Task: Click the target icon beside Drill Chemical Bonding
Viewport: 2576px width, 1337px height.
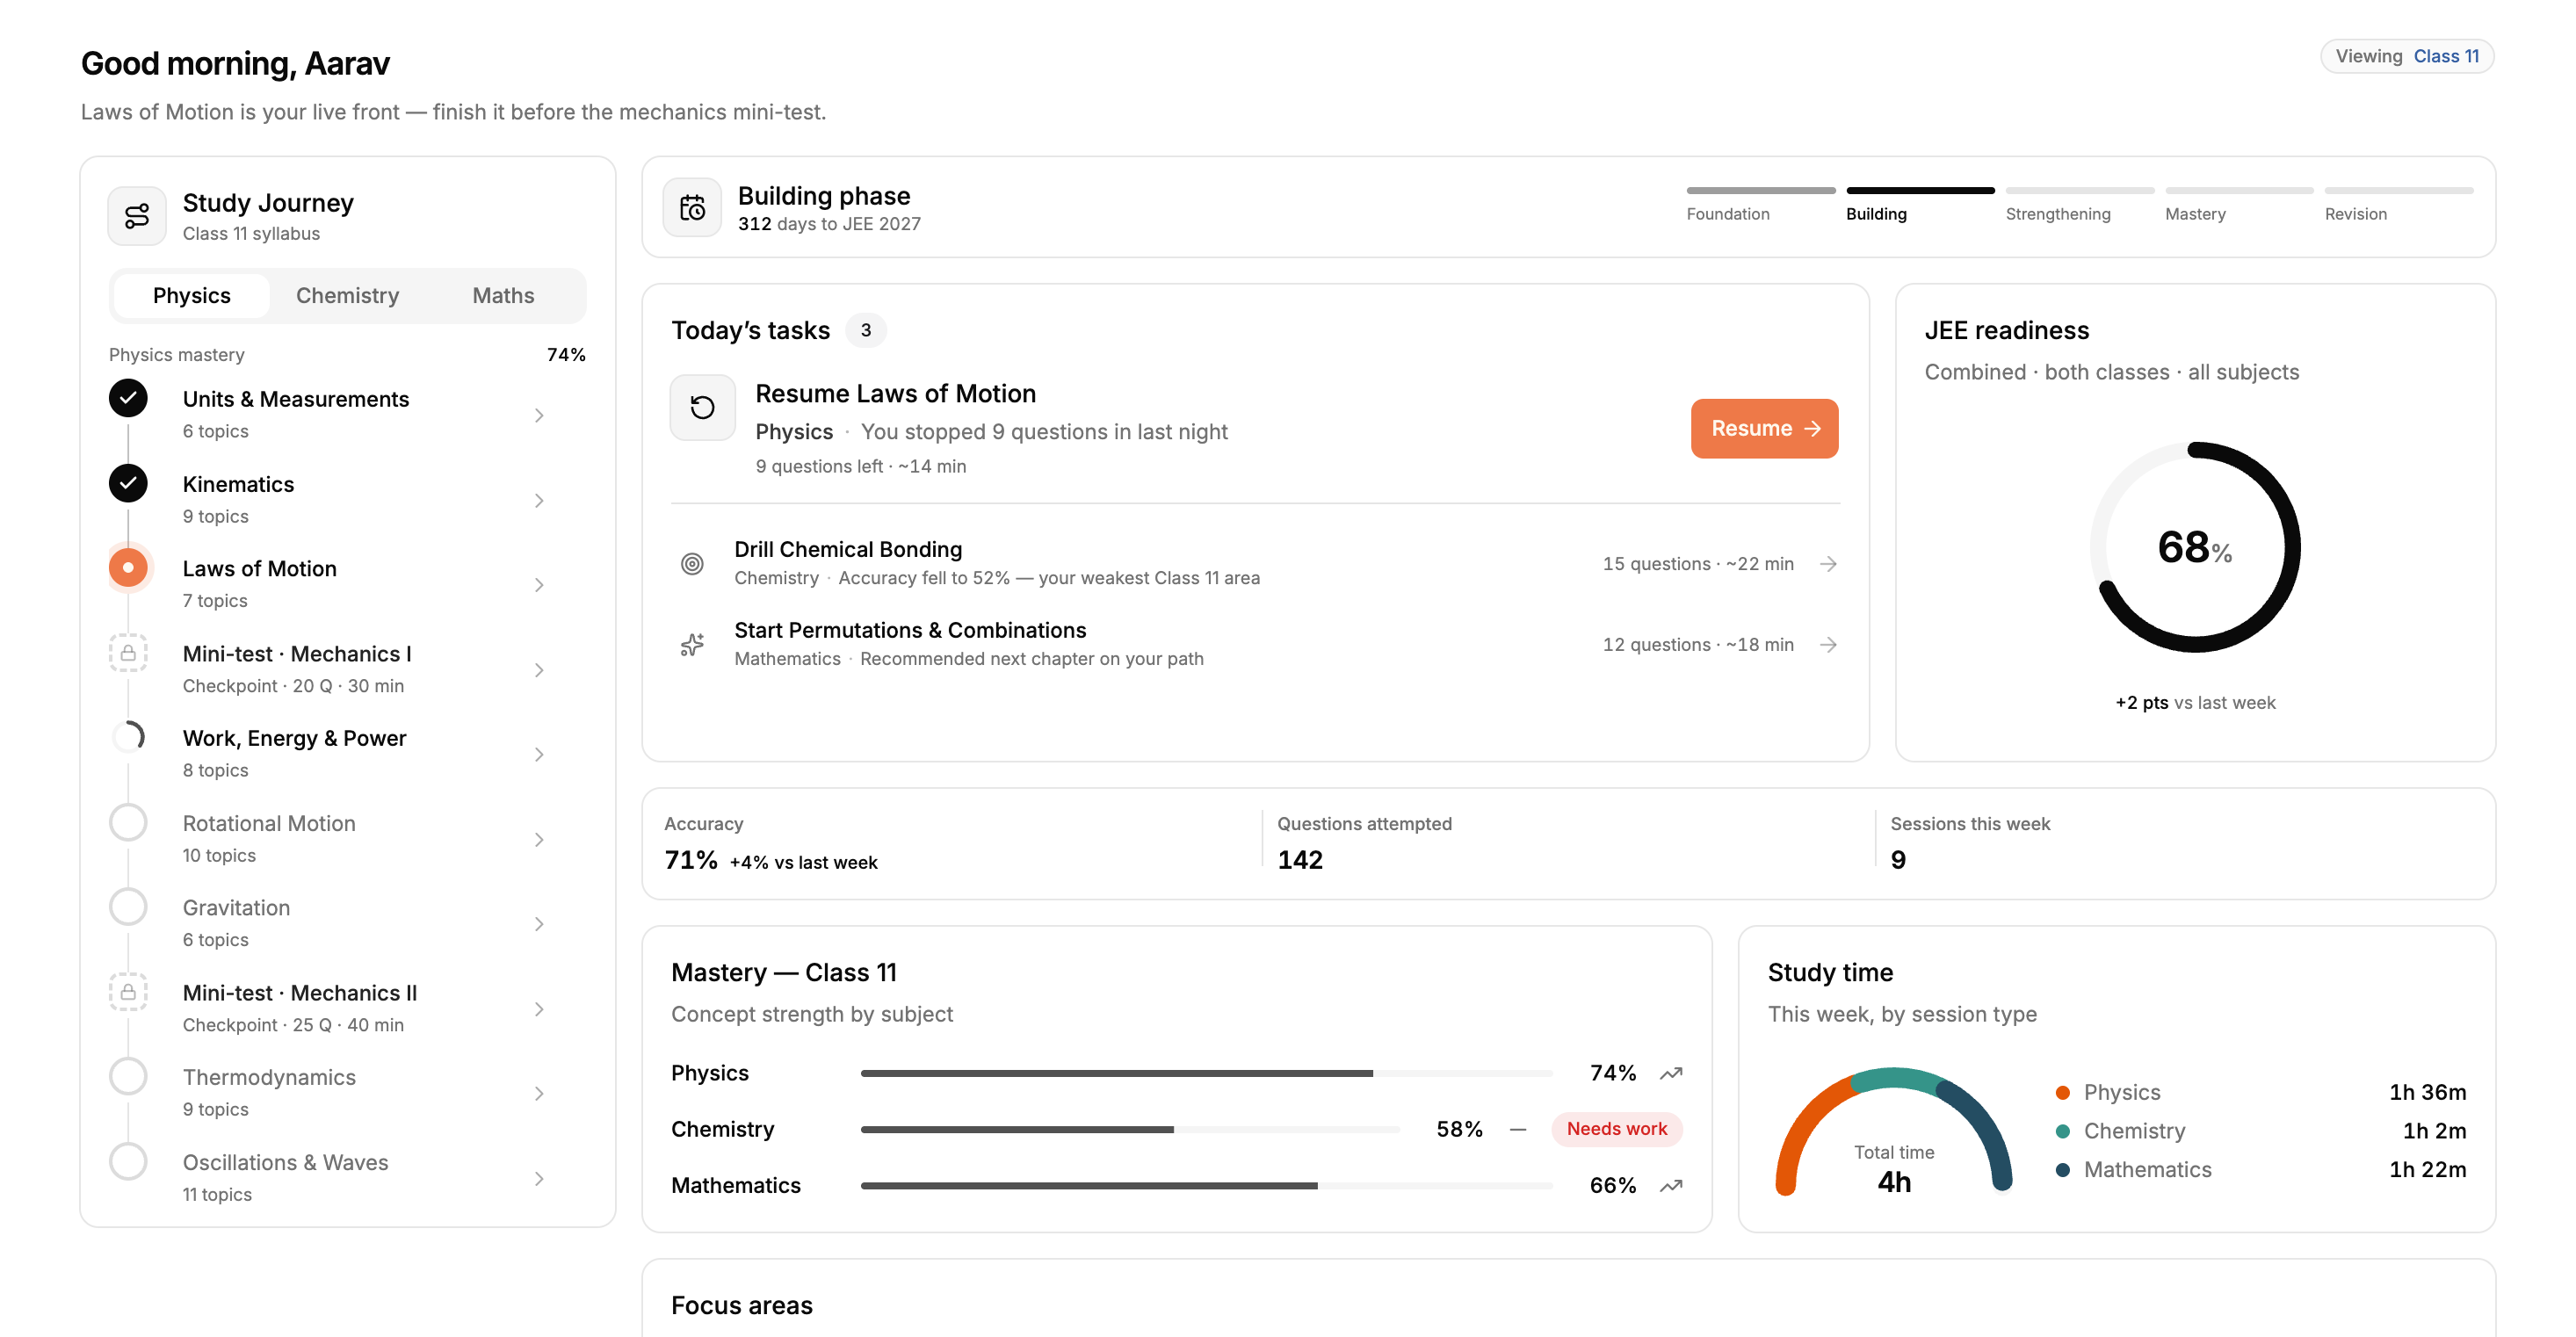Action: click(692, 564)
